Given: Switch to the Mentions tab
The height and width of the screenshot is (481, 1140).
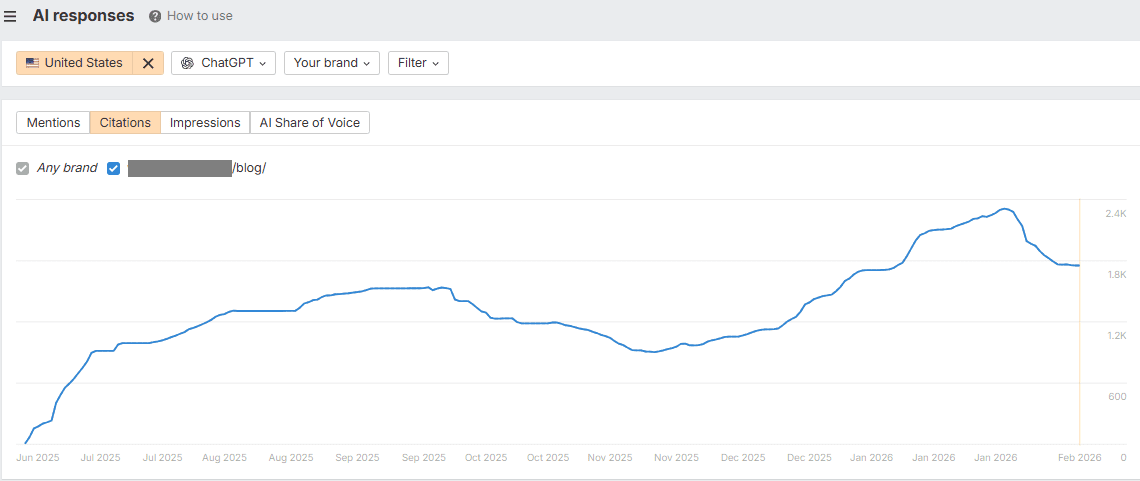Looking at the screenshot, I should (x=53, y=122).
